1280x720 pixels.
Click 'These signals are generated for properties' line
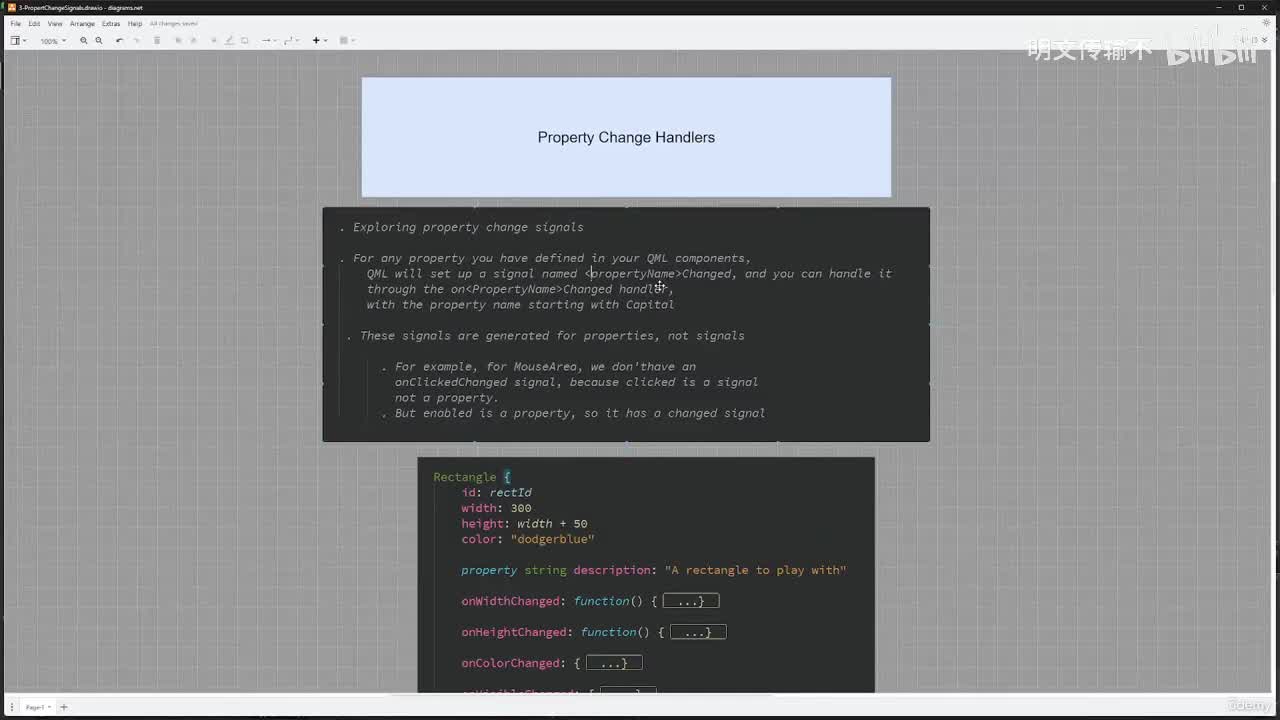tap(552, 336)
